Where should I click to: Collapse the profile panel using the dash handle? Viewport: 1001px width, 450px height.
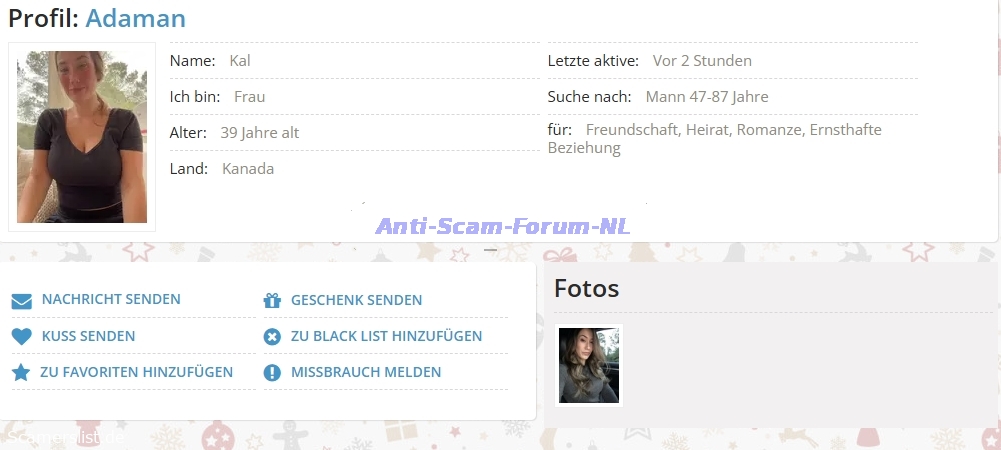pyautogui.click(x=491, y=251)
